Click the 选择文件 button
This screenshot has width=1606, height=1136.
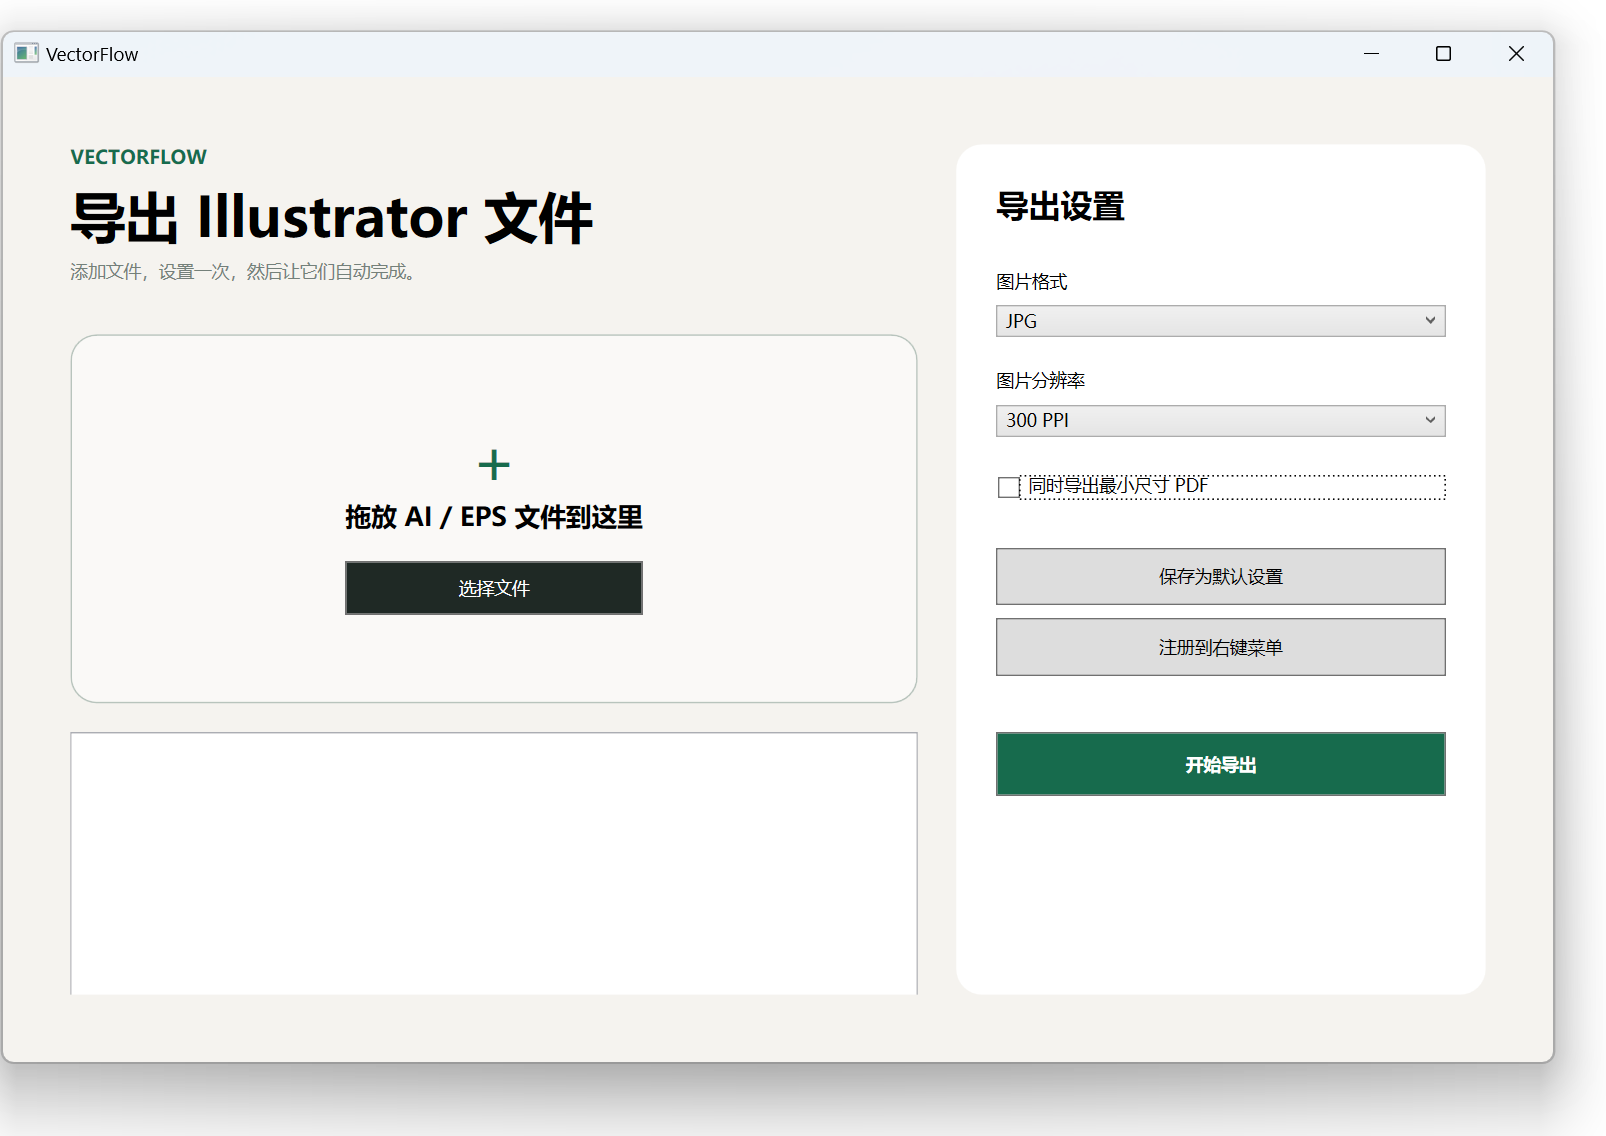tap(494, 588)
